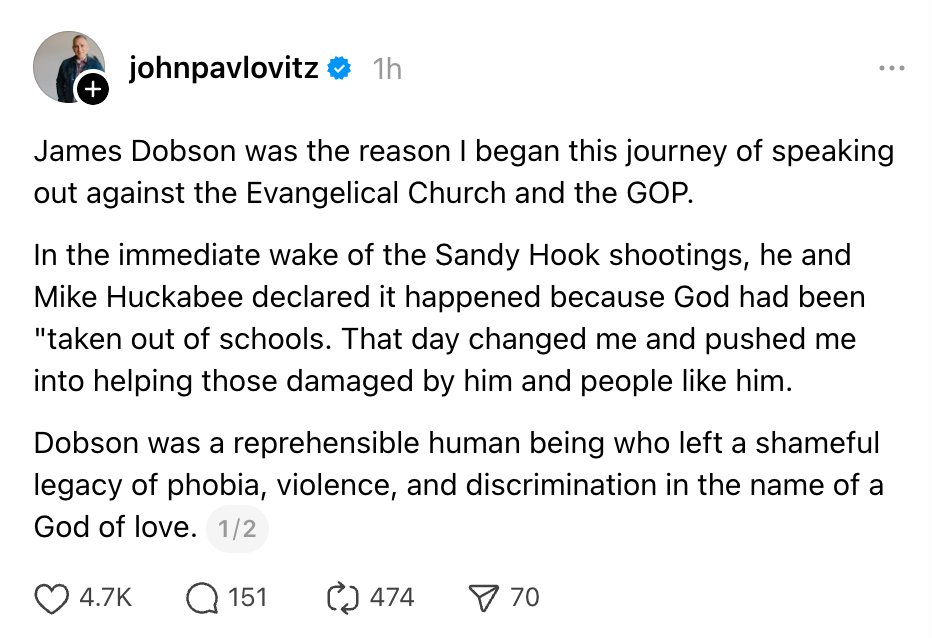Follow johnpavlovitz via the plus badge
This screenshot has height=638, width=932.
point(93,90)
